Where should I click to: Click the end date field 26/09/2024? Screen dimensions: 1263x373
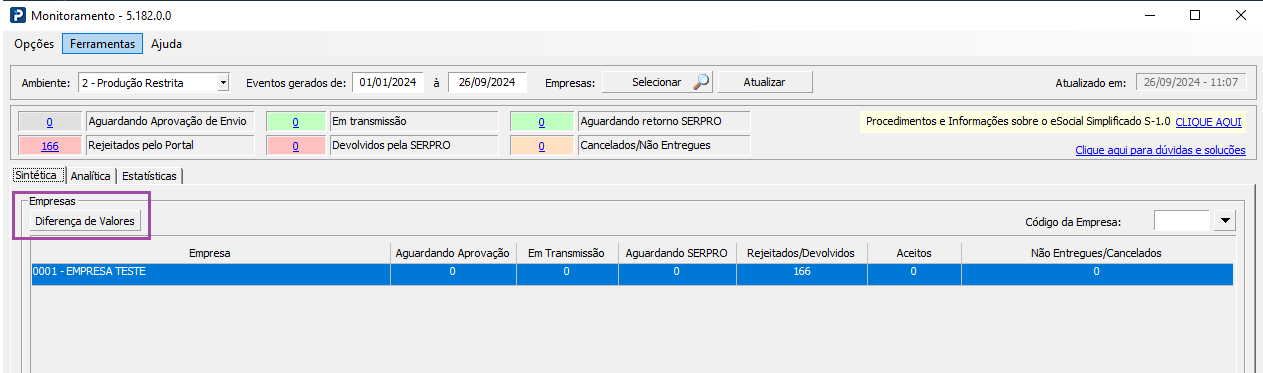tap(487, 82)
